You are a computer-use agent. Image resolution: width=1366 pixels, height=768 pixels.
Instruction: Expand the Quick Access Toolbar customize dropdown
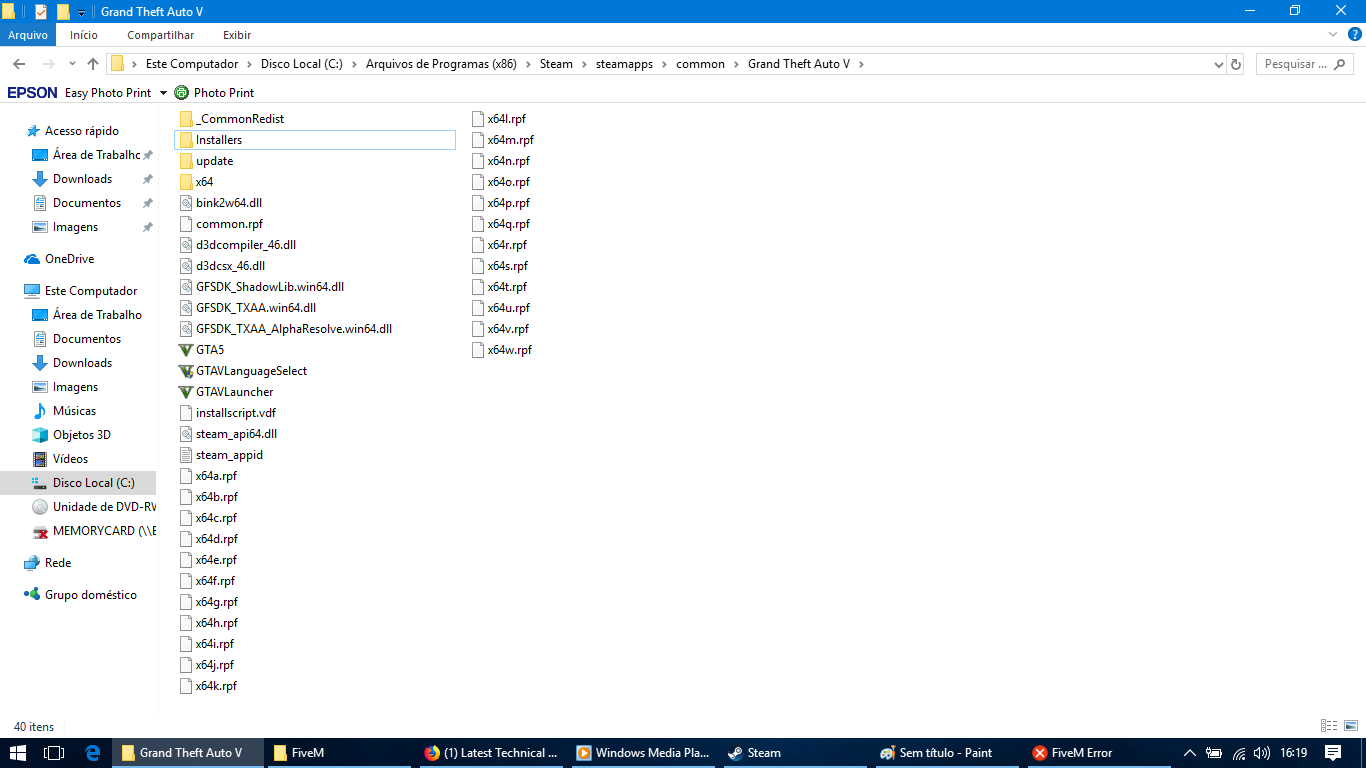(81, 12)
